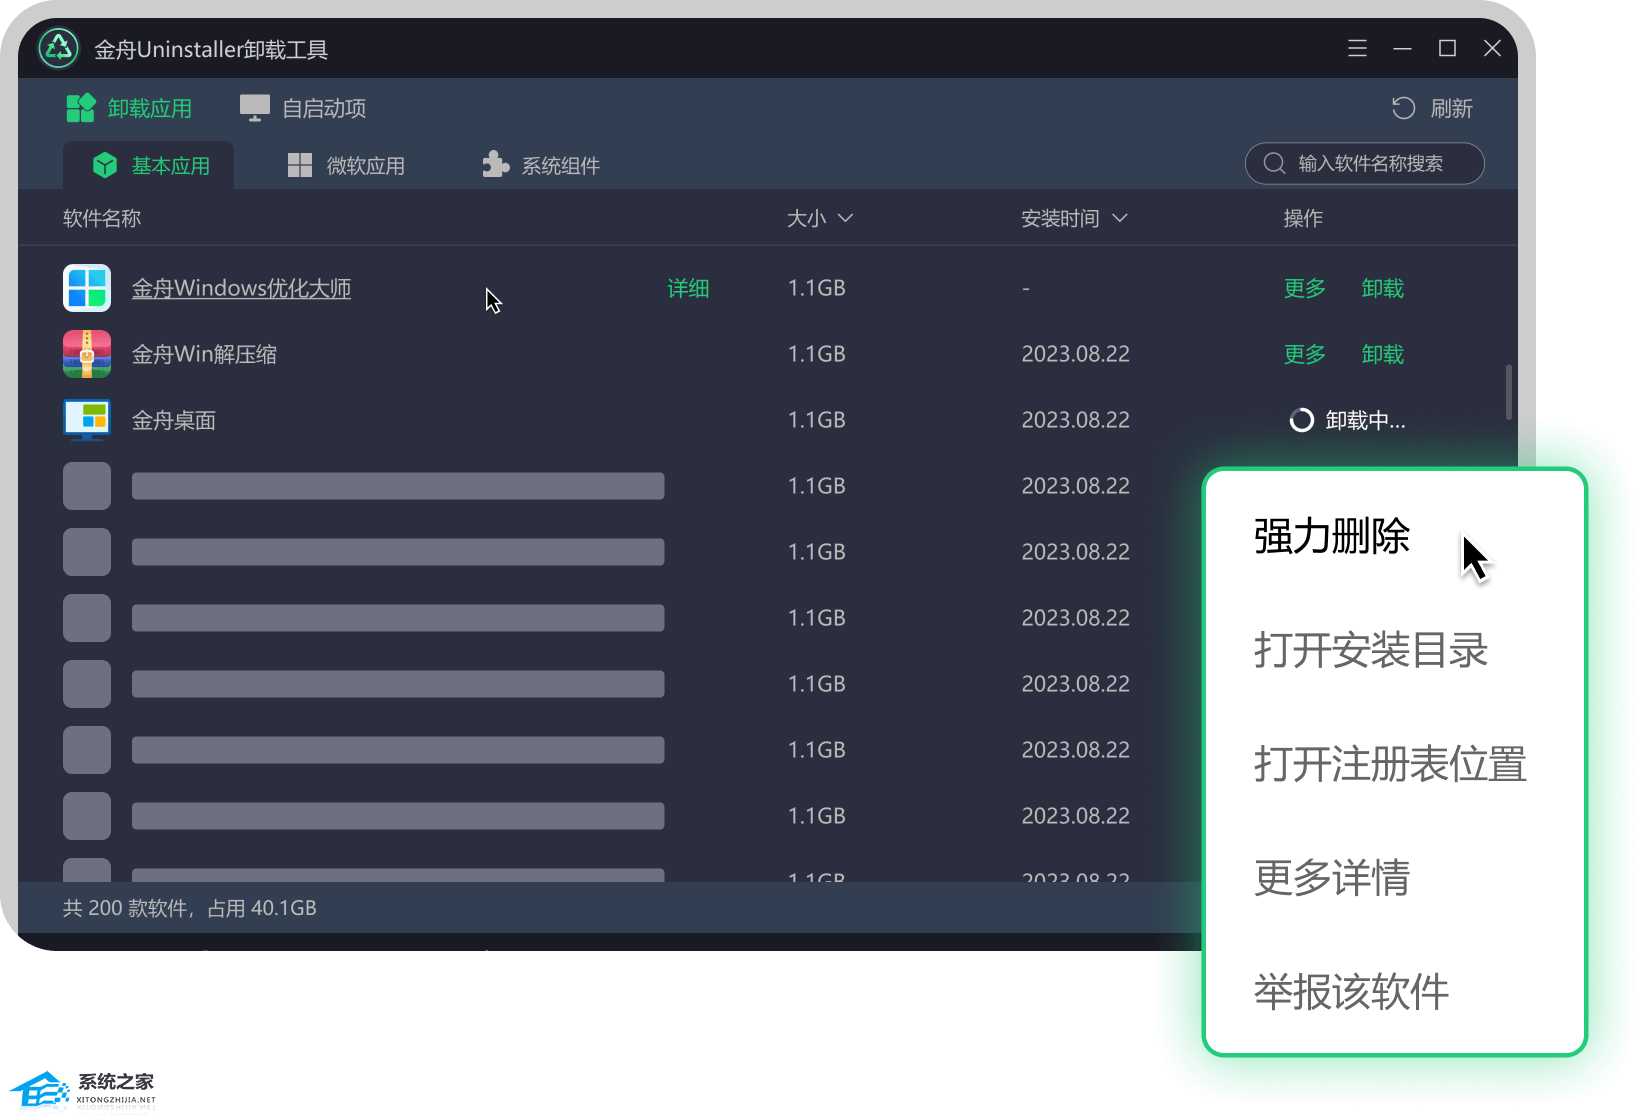The width and height of the screenshot is (1649, 1118).
Task: Click the Windows grid 微软应用 icon
Action: coord(300,165)
